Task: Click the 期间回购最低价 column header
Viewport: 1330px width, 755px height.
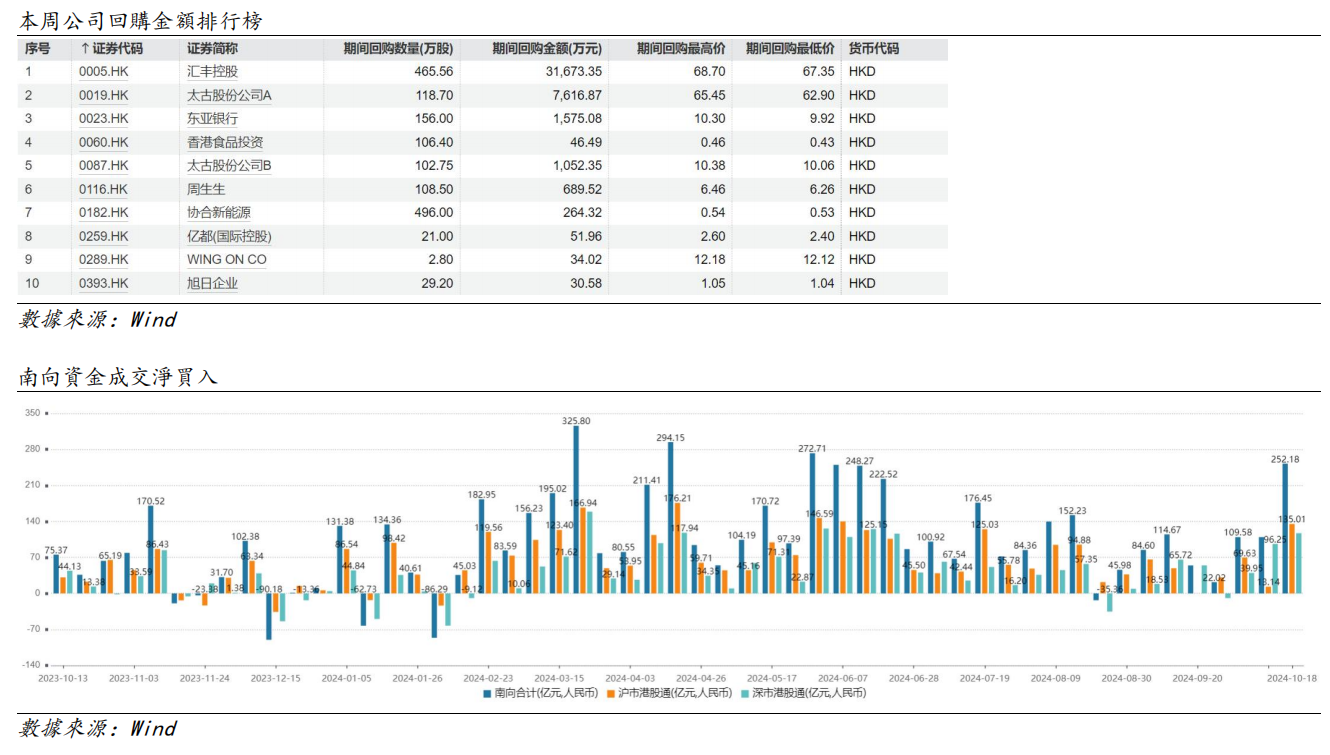Action: [x=790, y=48]
